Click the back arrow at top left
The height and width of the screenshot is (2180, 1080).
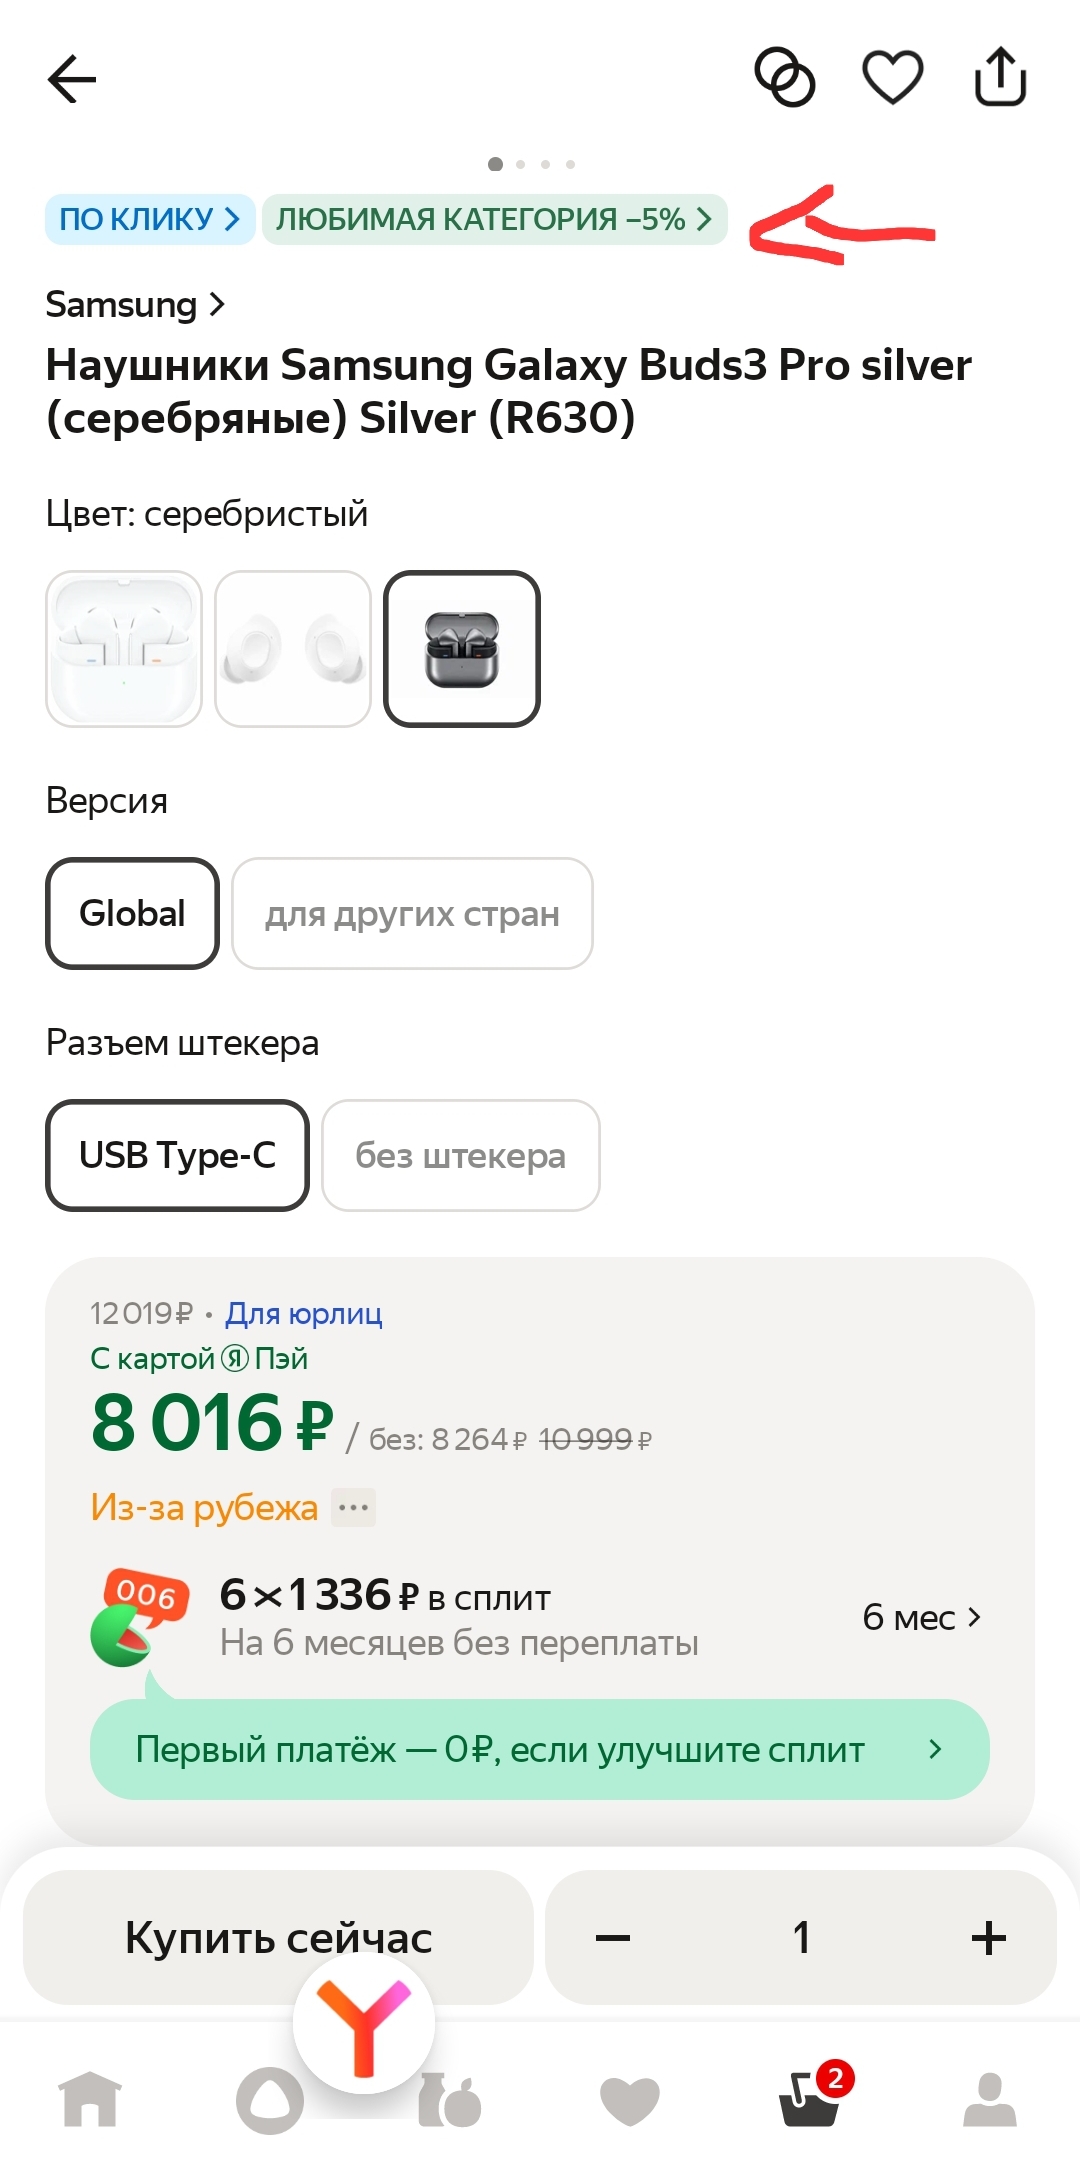coord(71,79)
